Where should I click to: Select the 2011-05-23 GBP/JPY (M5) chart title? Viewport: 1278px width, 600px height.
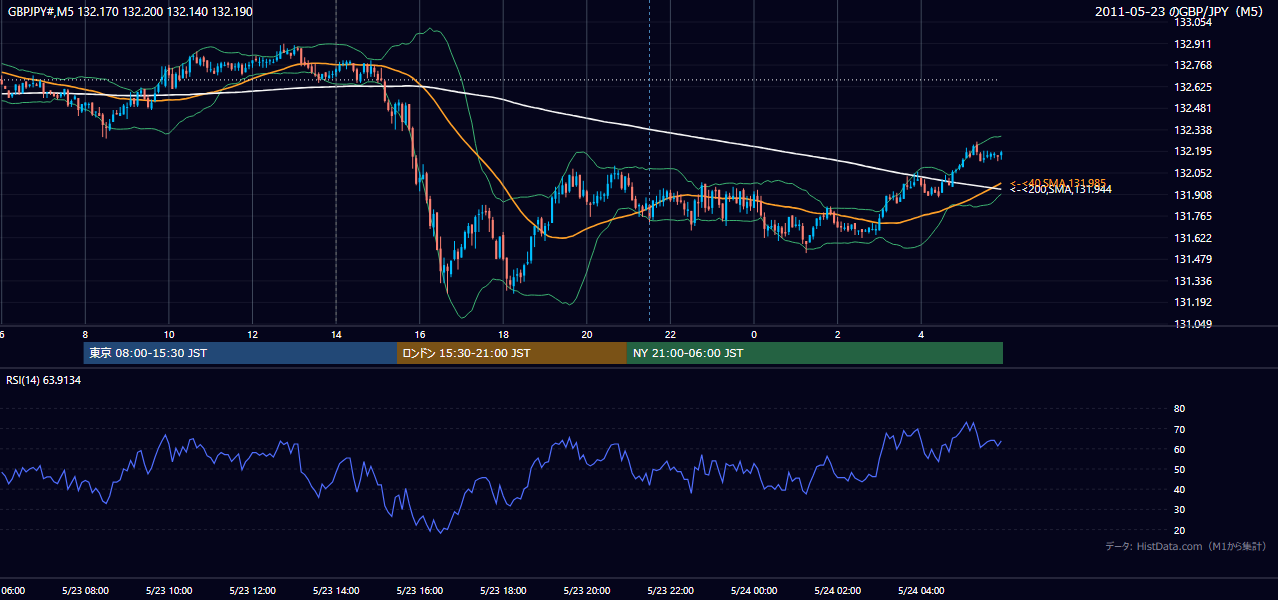(x=1180, y=12)
